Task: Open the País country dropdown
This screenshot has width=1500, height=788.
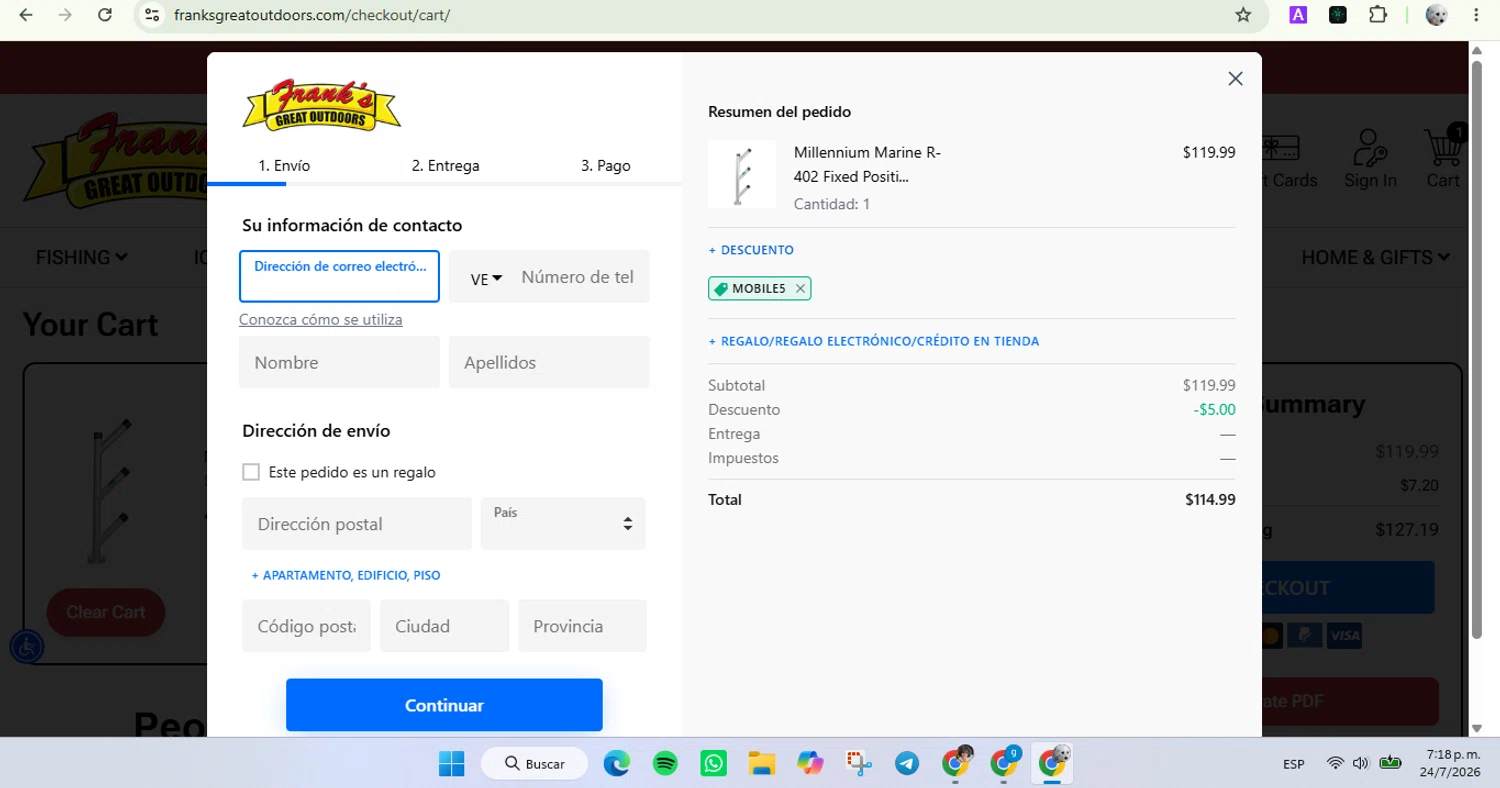Action: (563, 524)
